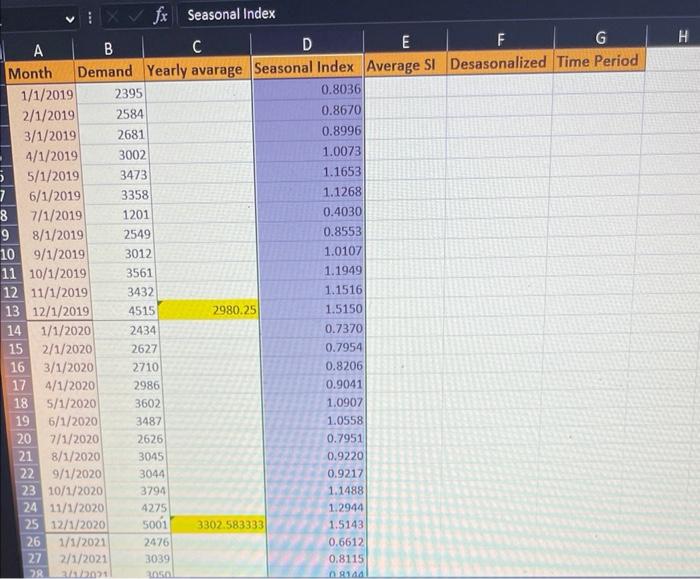
Task: Click the seasonal index cell 1.5150
Action: point(312,308)
